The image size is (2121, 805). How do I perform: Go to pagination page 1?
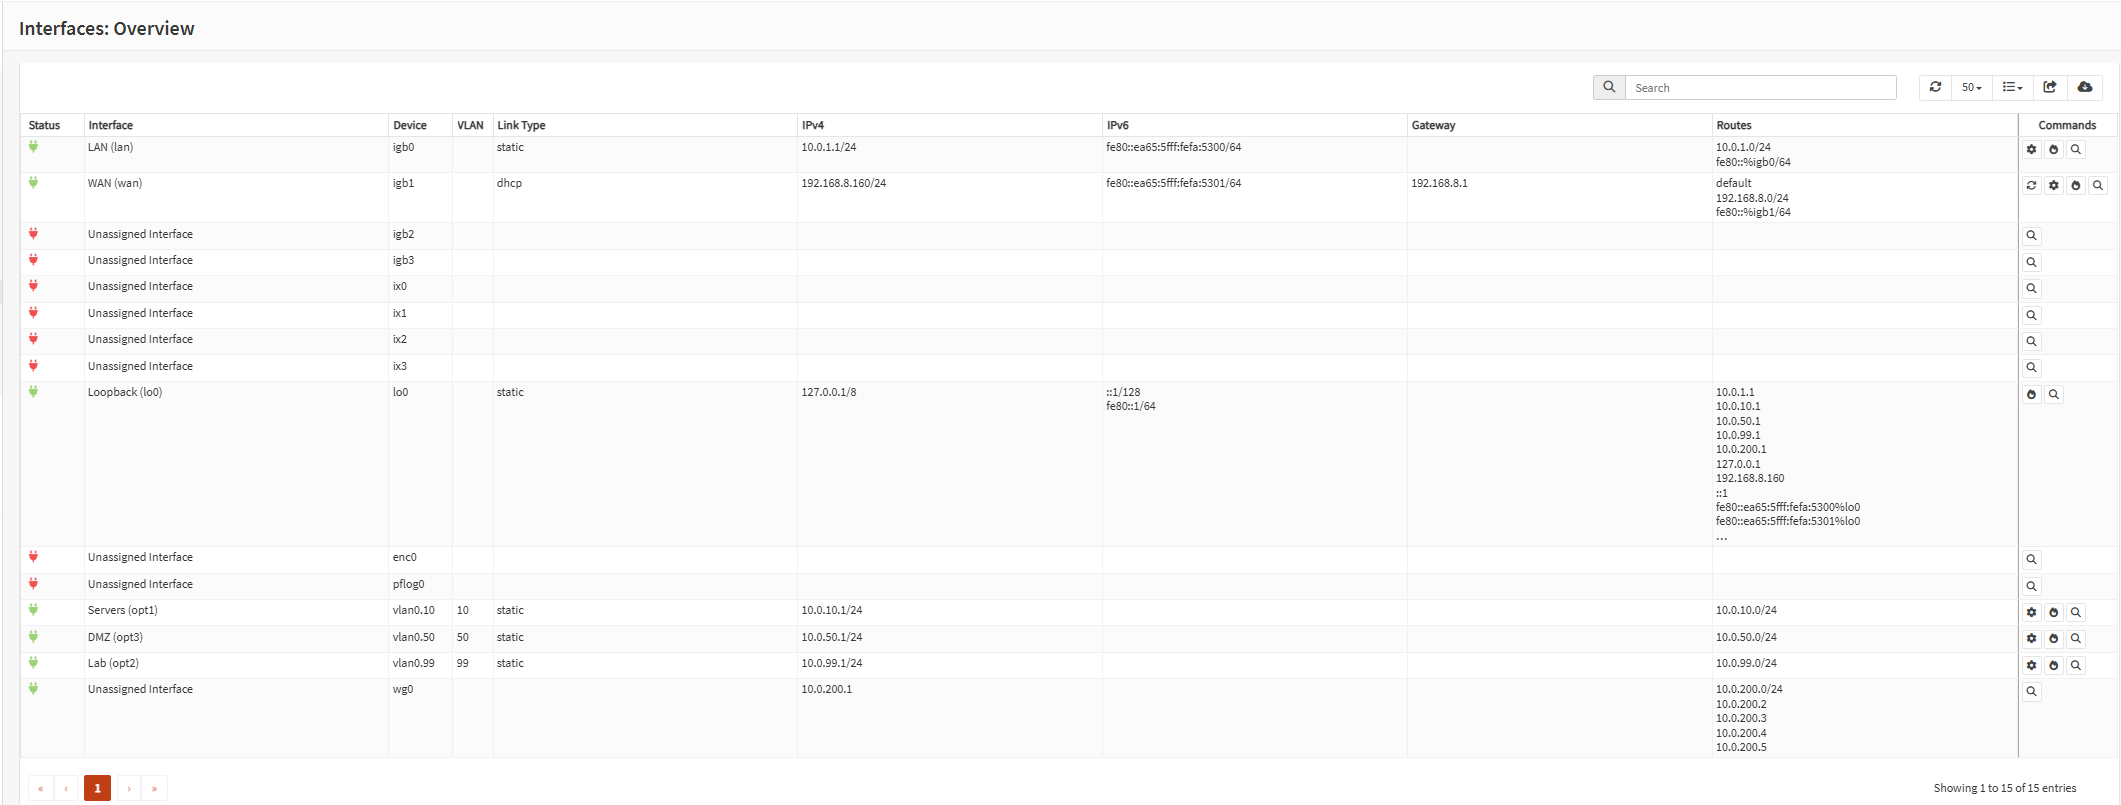point(97,788)
